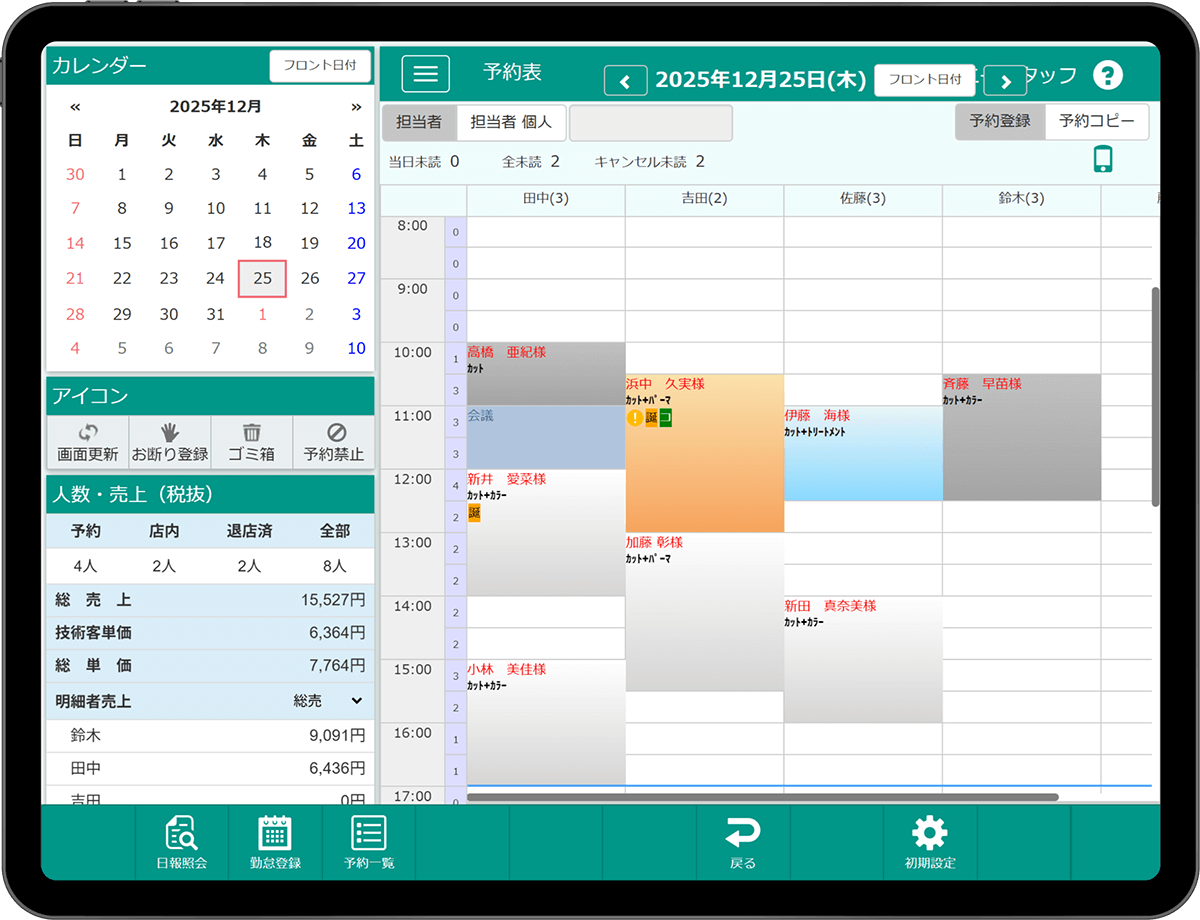Go to next month in calendar
This screenshot has height=920, width=1200.
click(356, 106)
